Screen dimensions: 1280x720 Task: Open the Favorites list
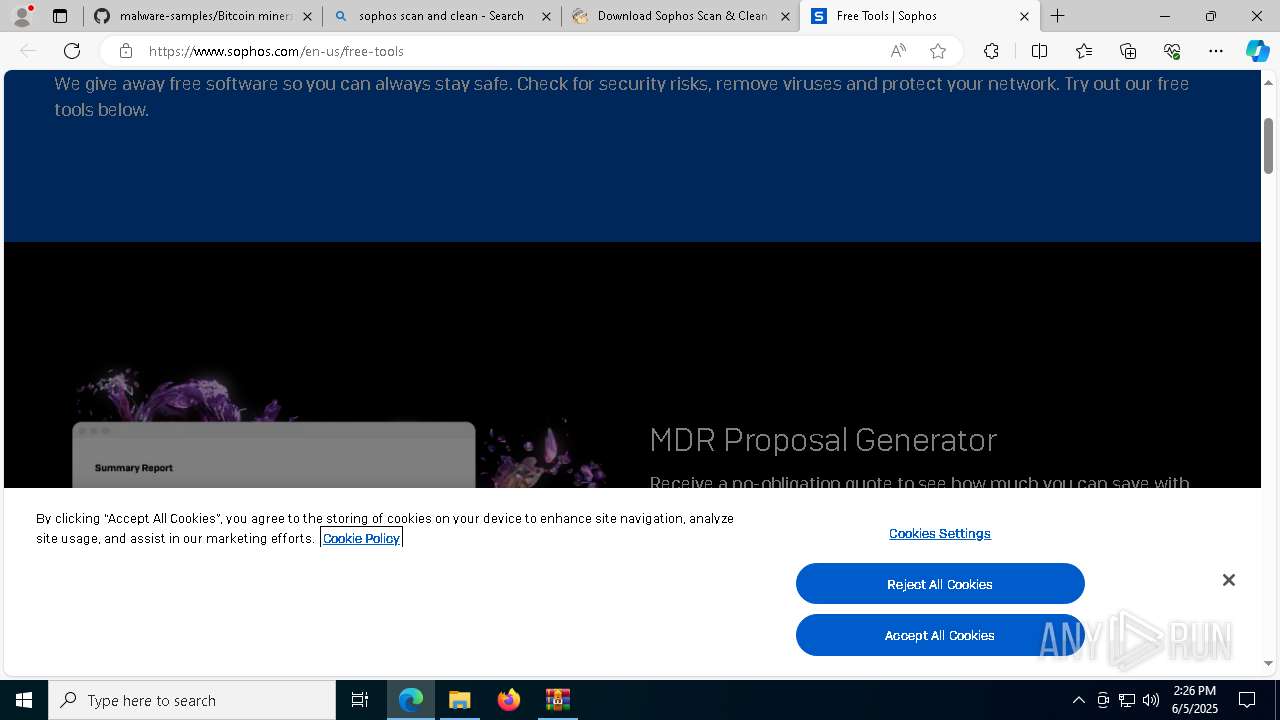pos(1084,51)
